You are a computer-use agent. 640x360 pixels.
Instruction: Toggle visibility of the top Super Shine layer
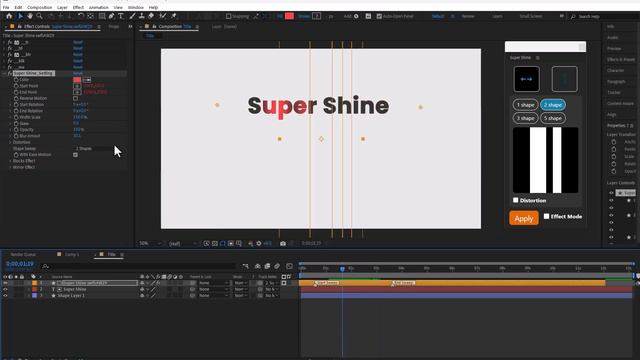tap(5, 283)
